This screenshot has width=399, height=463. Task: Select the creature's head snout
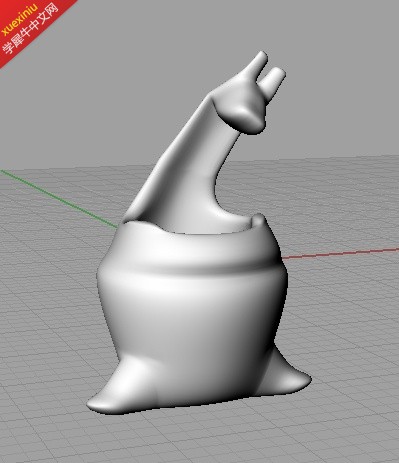[242, 113]
